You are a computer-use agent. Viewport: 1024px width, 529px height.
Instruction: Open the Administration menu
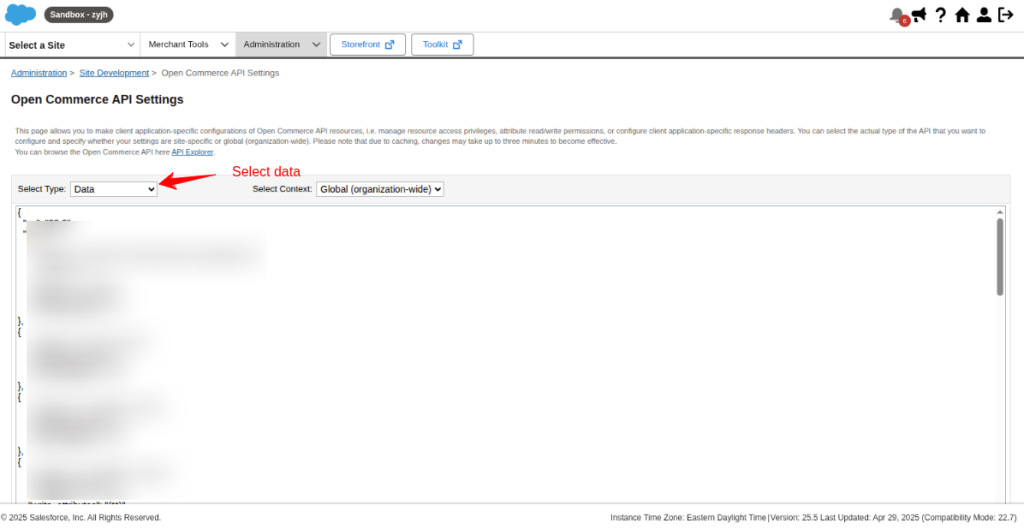tap(281, 45)
